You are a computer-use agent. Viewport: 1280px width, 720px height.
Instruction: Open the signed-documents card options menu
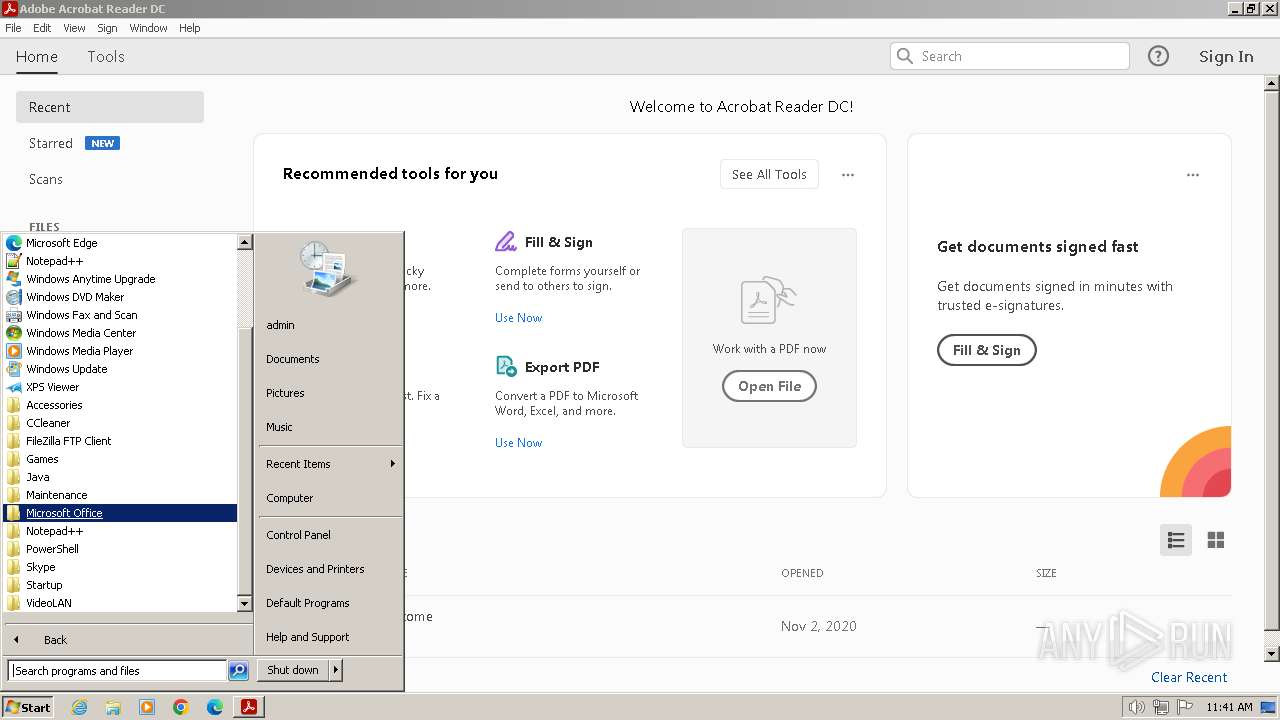point(1192,175)
